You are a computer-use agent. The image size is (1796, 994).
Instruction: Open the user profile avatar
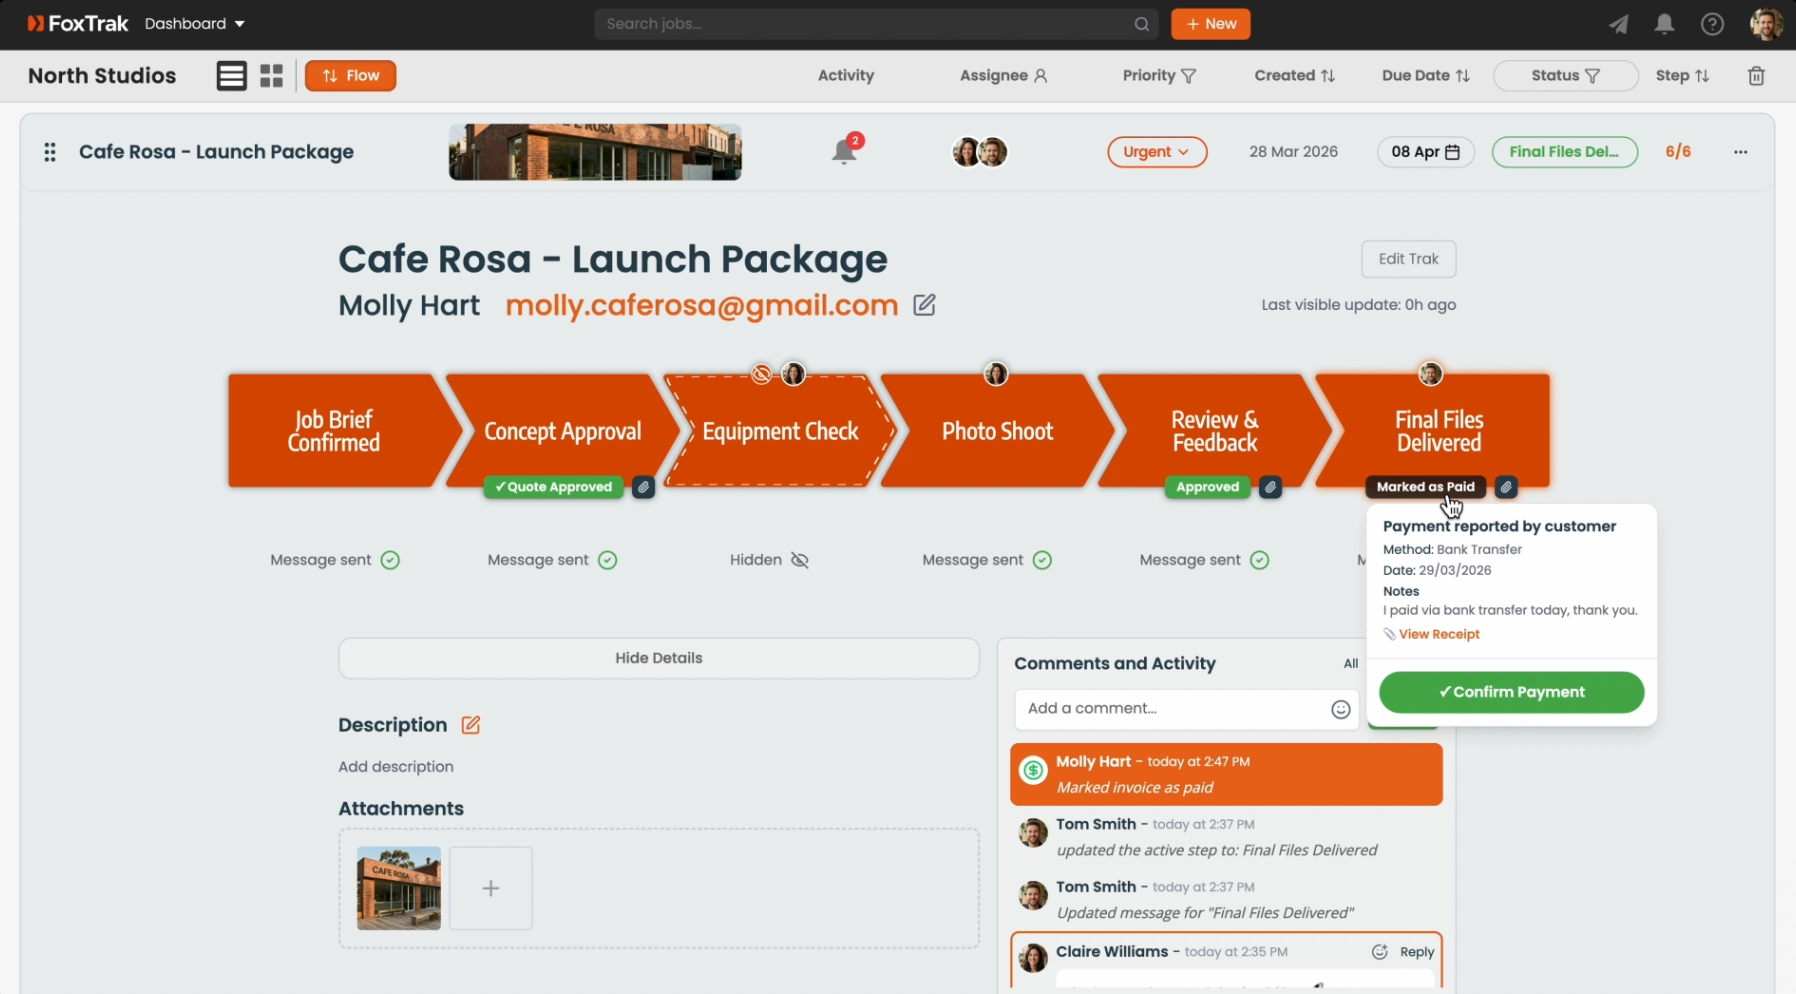click(x=1766, y=24)
